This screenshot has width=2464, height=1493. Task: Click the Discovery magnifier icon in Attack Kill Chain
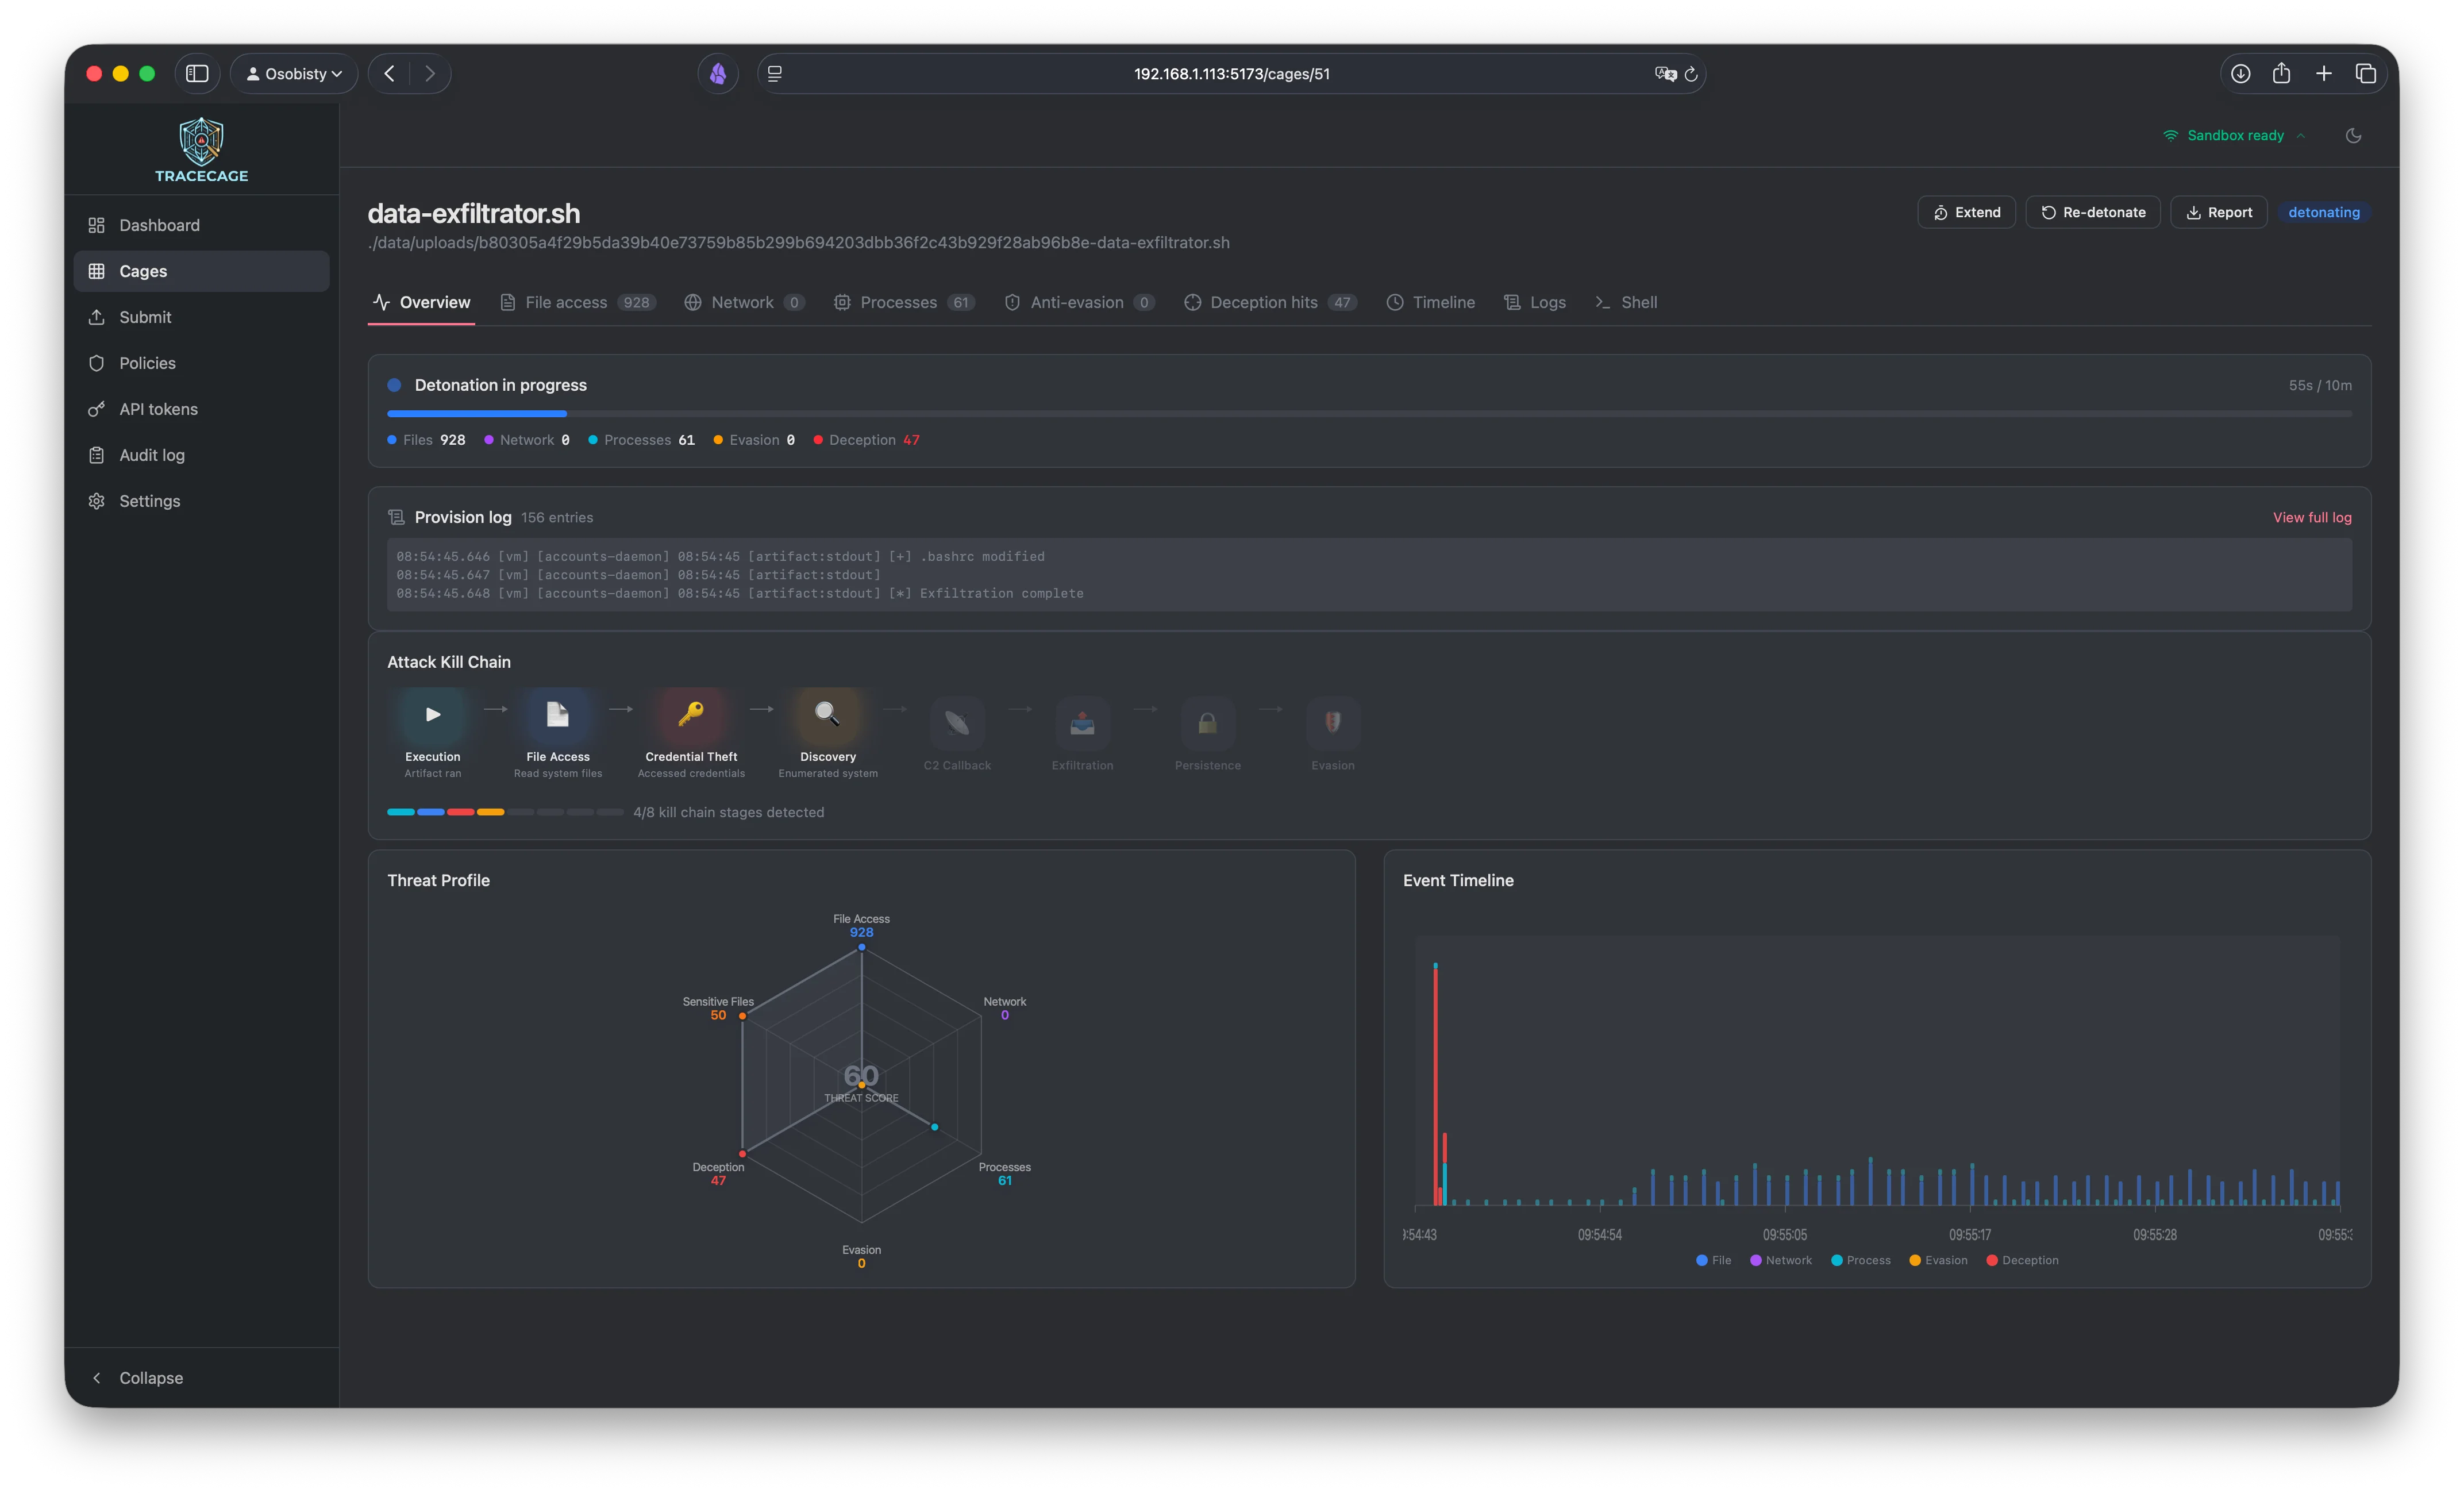pyautogui.click(x=826, y=714)
